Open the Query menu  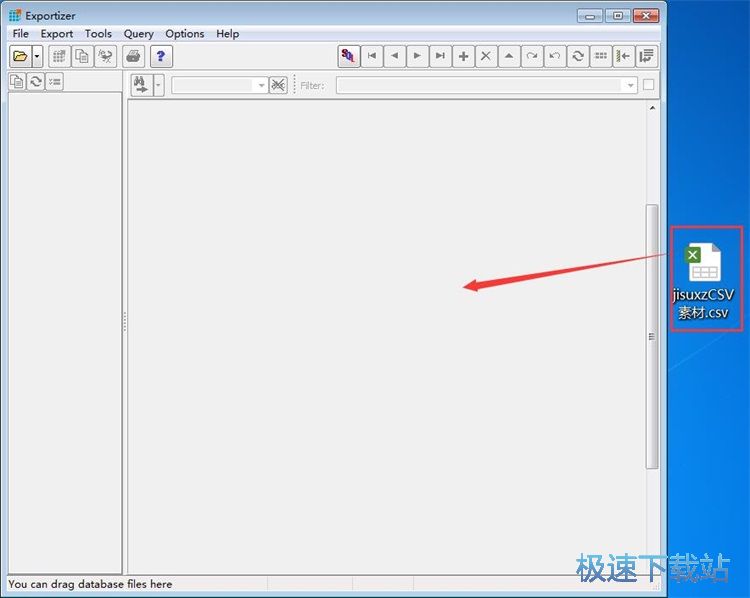pos(139,33)
